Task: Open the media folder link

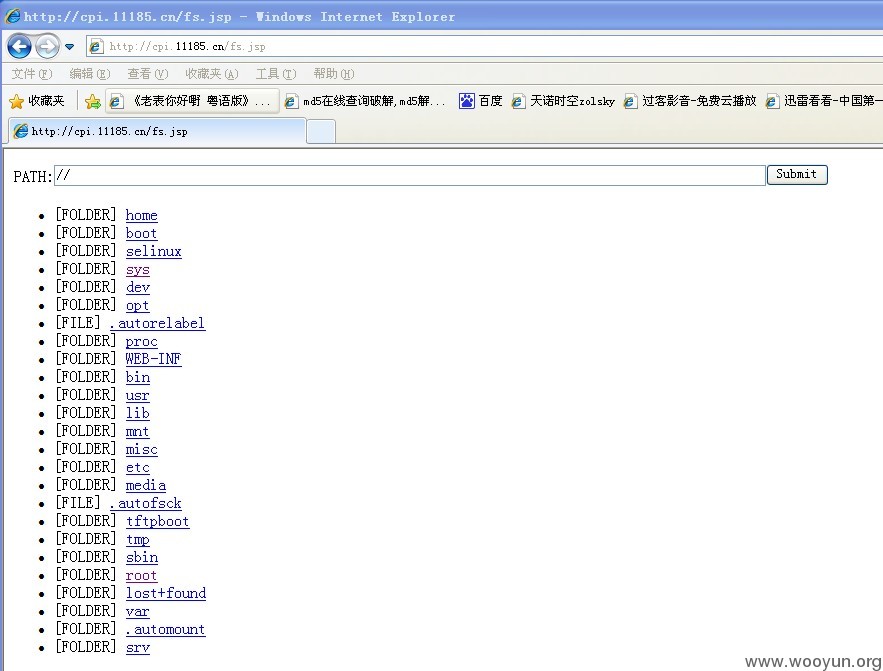Action: point(146,485)
